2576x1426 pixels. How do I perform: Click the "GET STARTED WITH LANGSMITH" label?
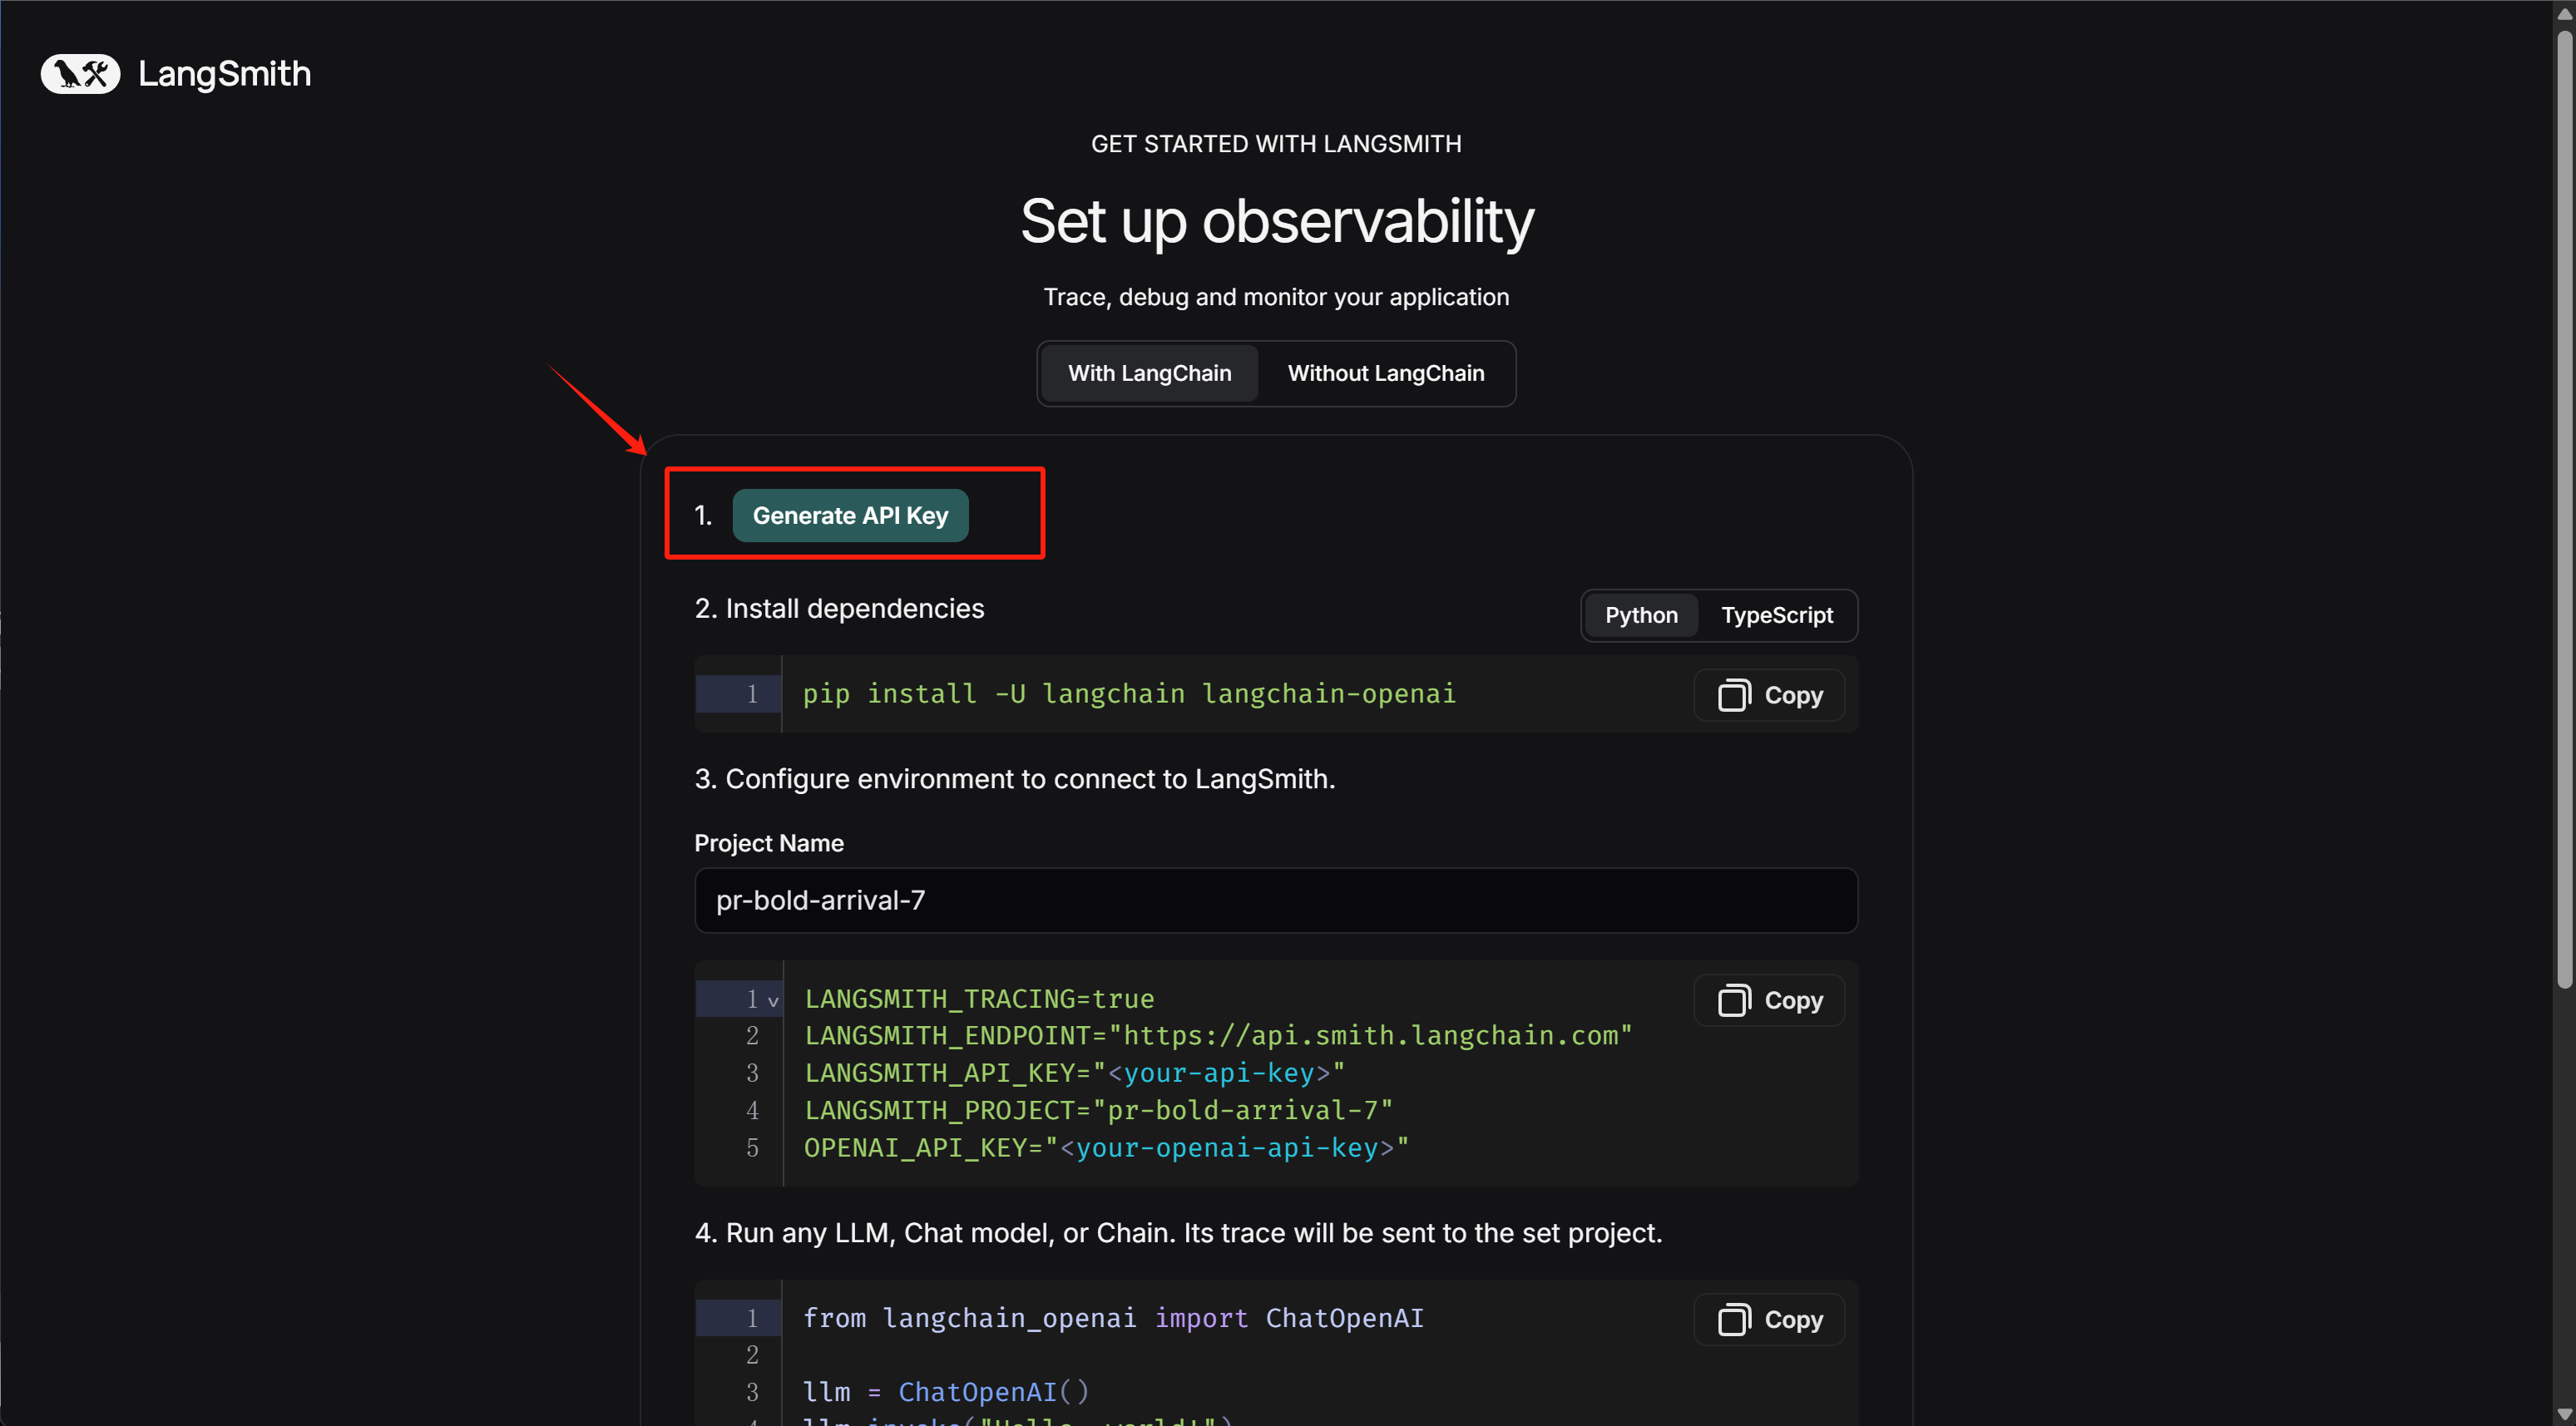pos(1276,144)
